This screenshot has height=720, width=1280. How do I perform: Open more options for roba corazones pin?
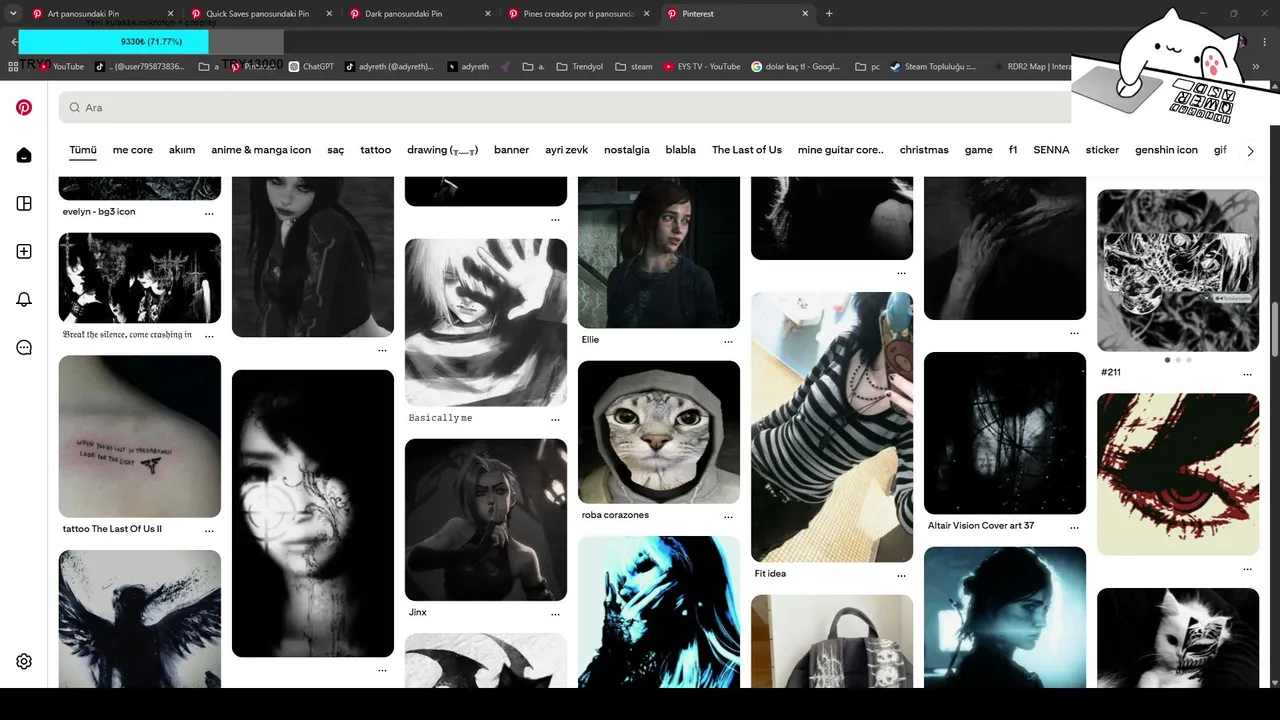click(x=728, y=516)
